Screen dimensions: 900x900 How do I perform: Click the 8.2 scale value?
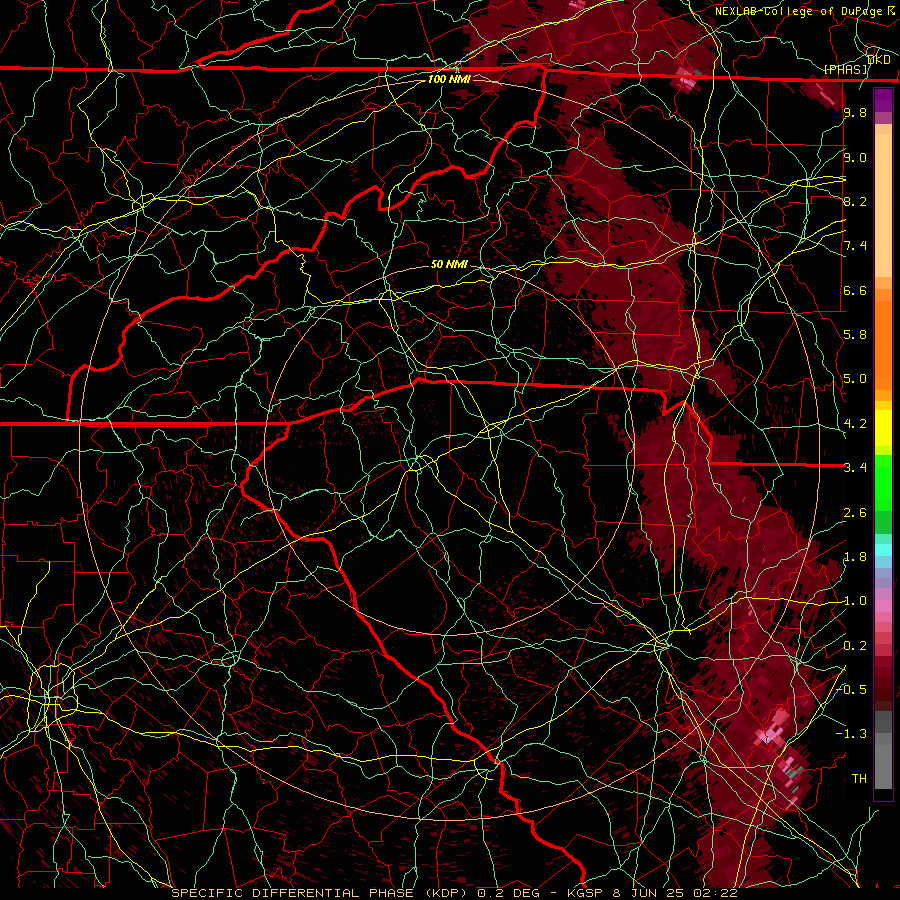click(x=855, y=201)
